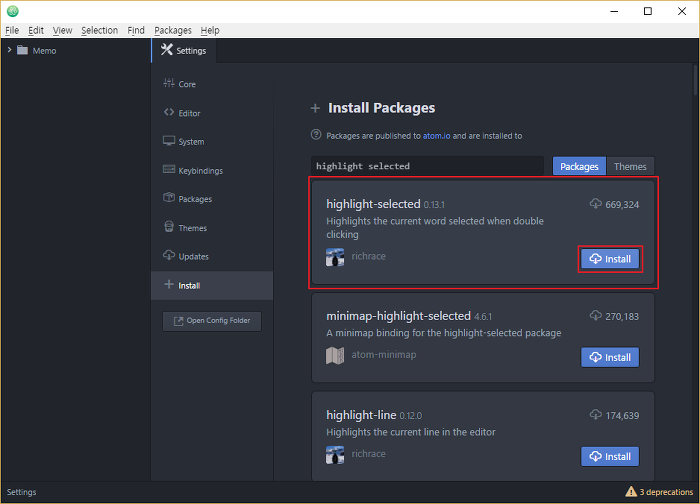Click the Settings label in status bar
Image resolution: width=700 pixels, height=504 pixels.
(21, 492)
